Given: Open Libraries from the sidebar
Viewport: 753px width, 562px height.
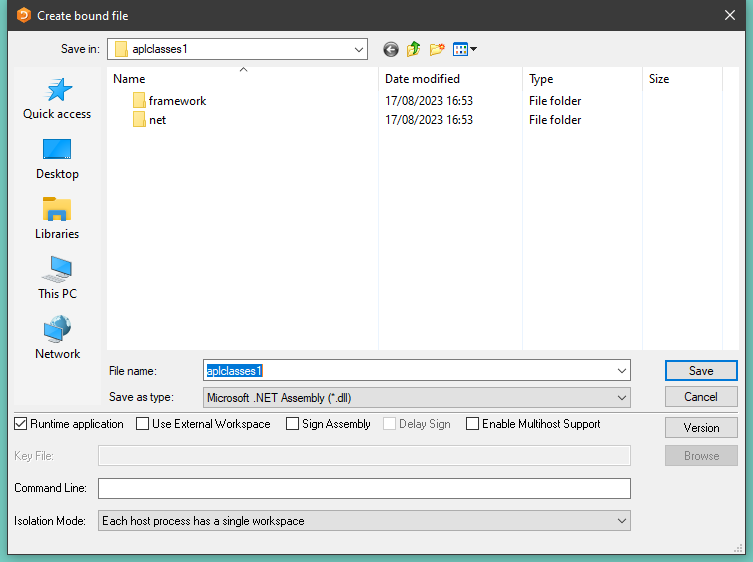Looking at the screenshot, I should pos(57,218).
